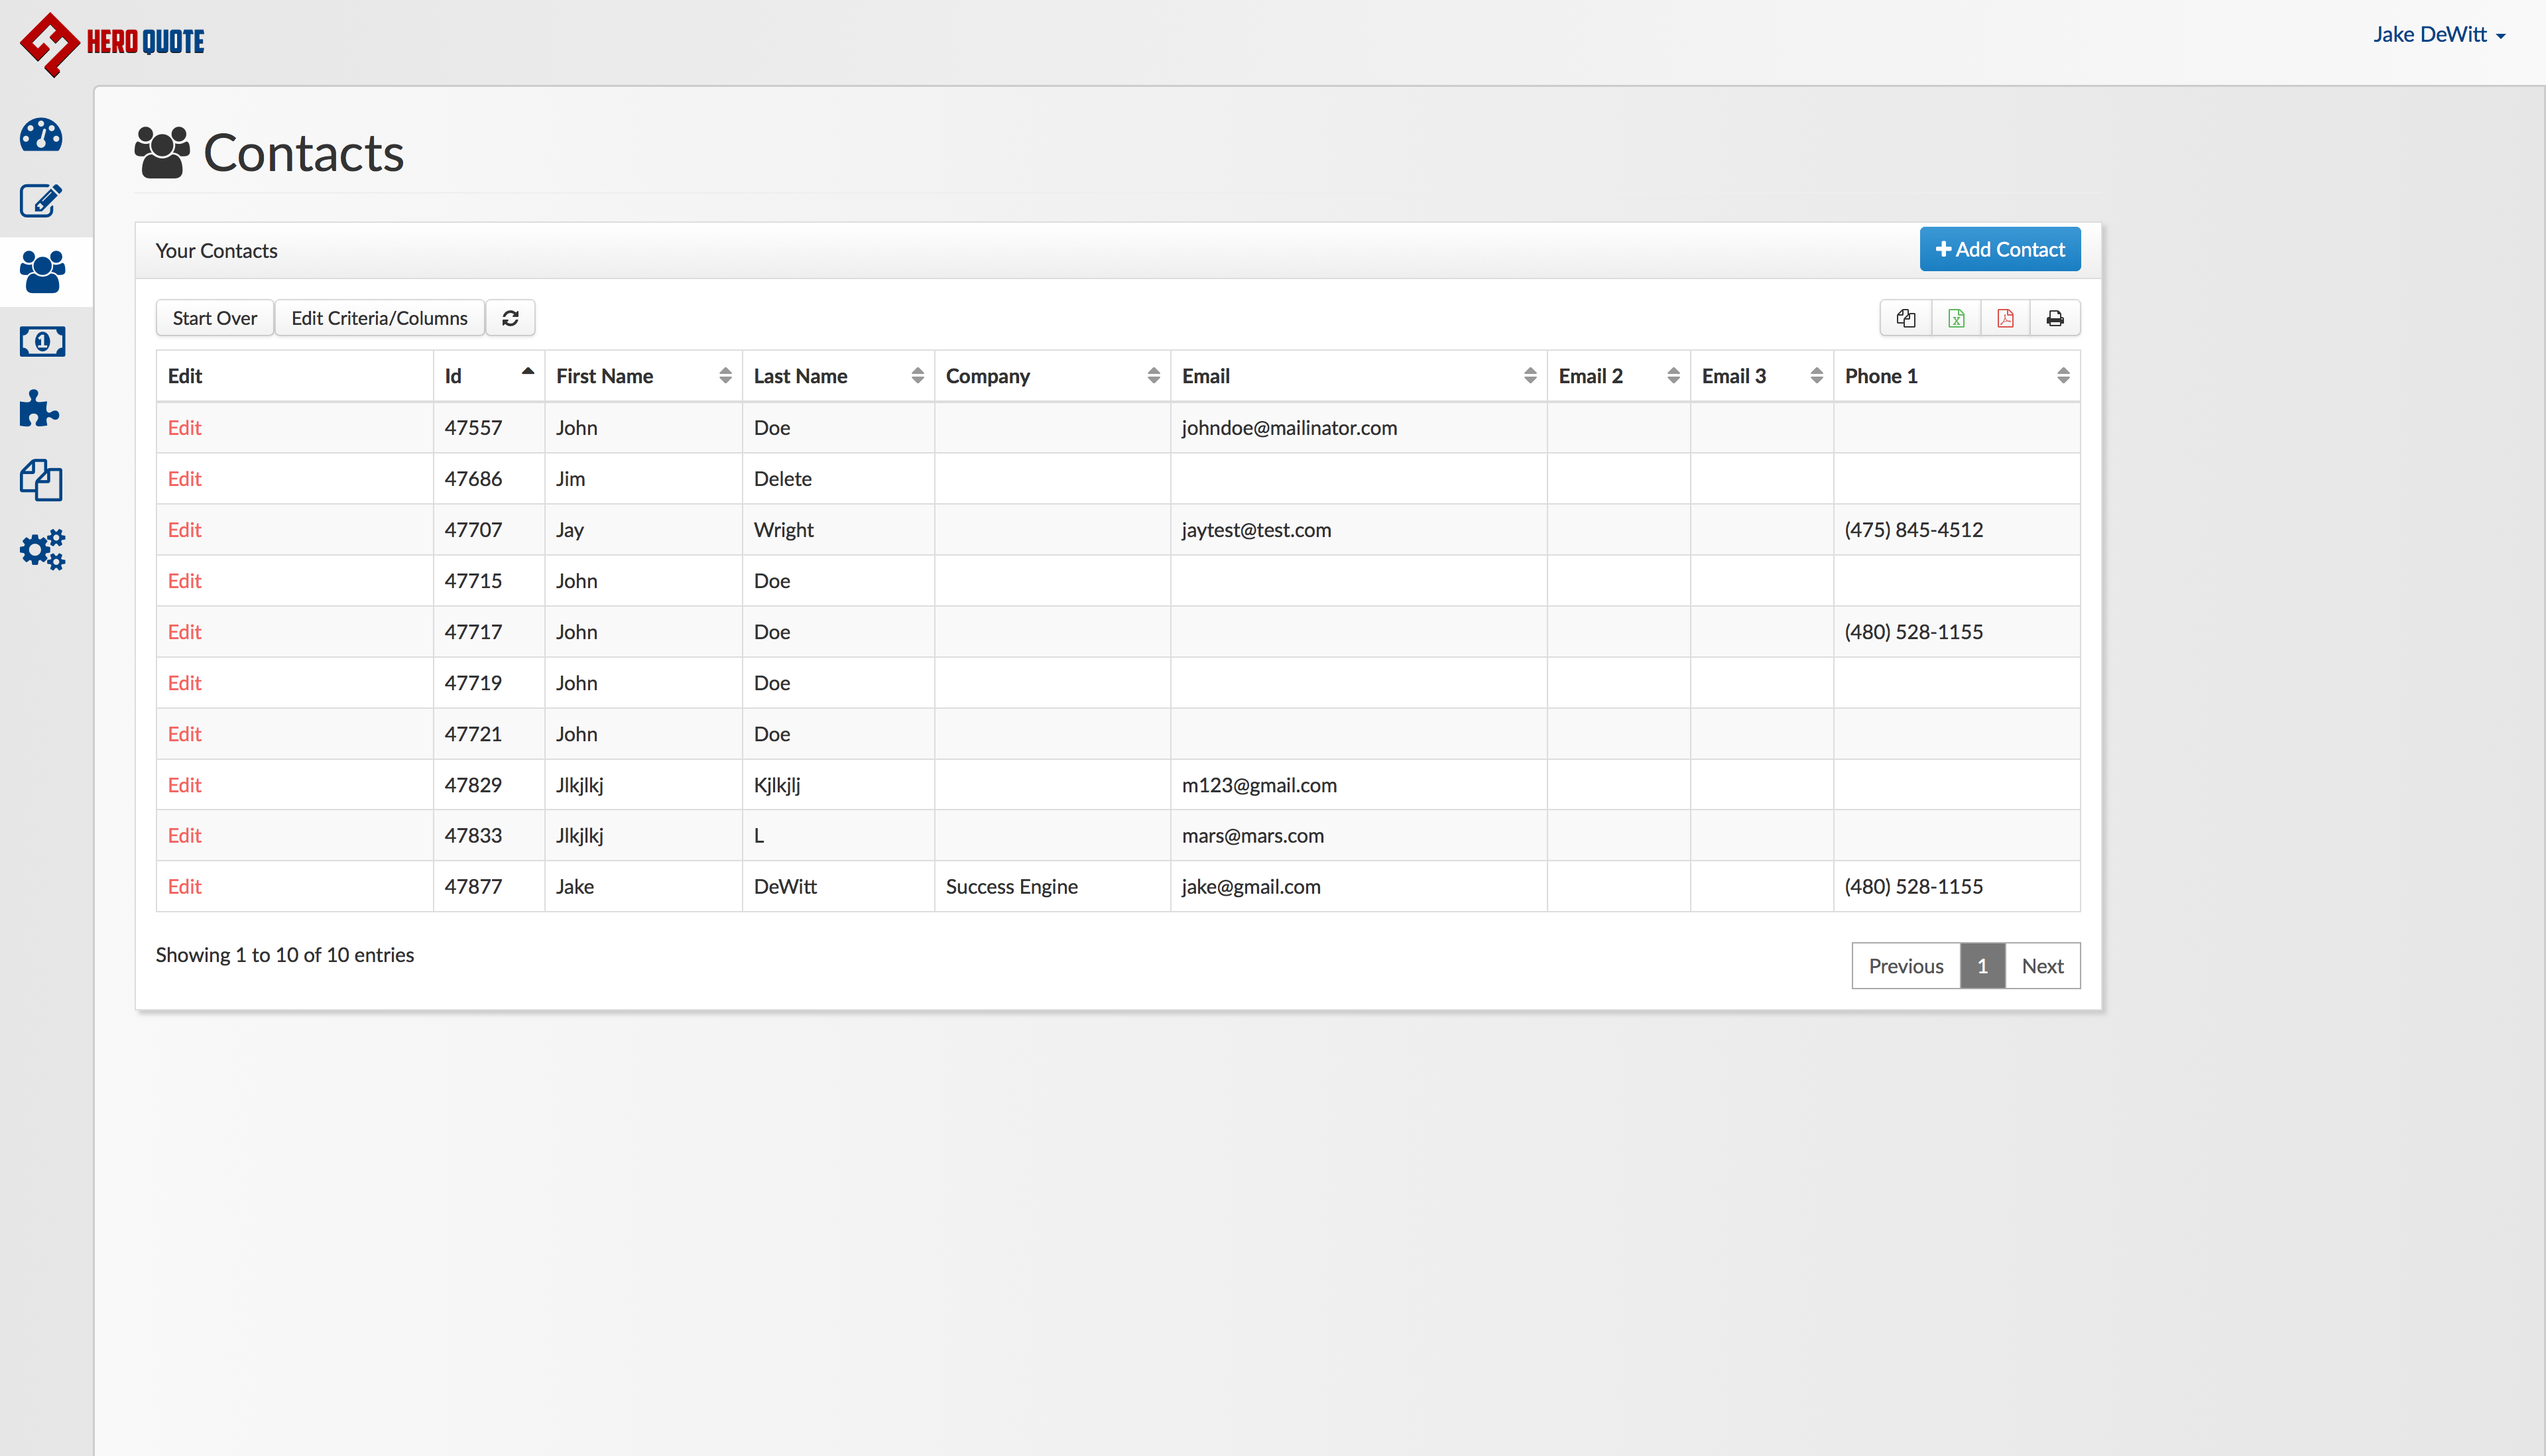
Task: Click the Start Over button
Action: pos(214,318)
